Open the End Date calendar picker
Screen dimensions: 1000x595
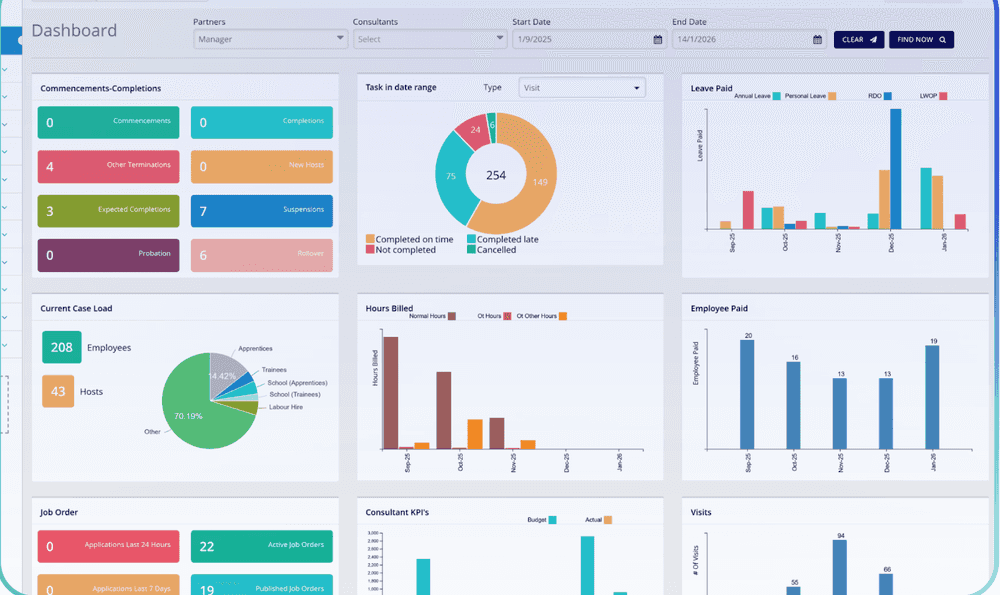coord(818,40)
